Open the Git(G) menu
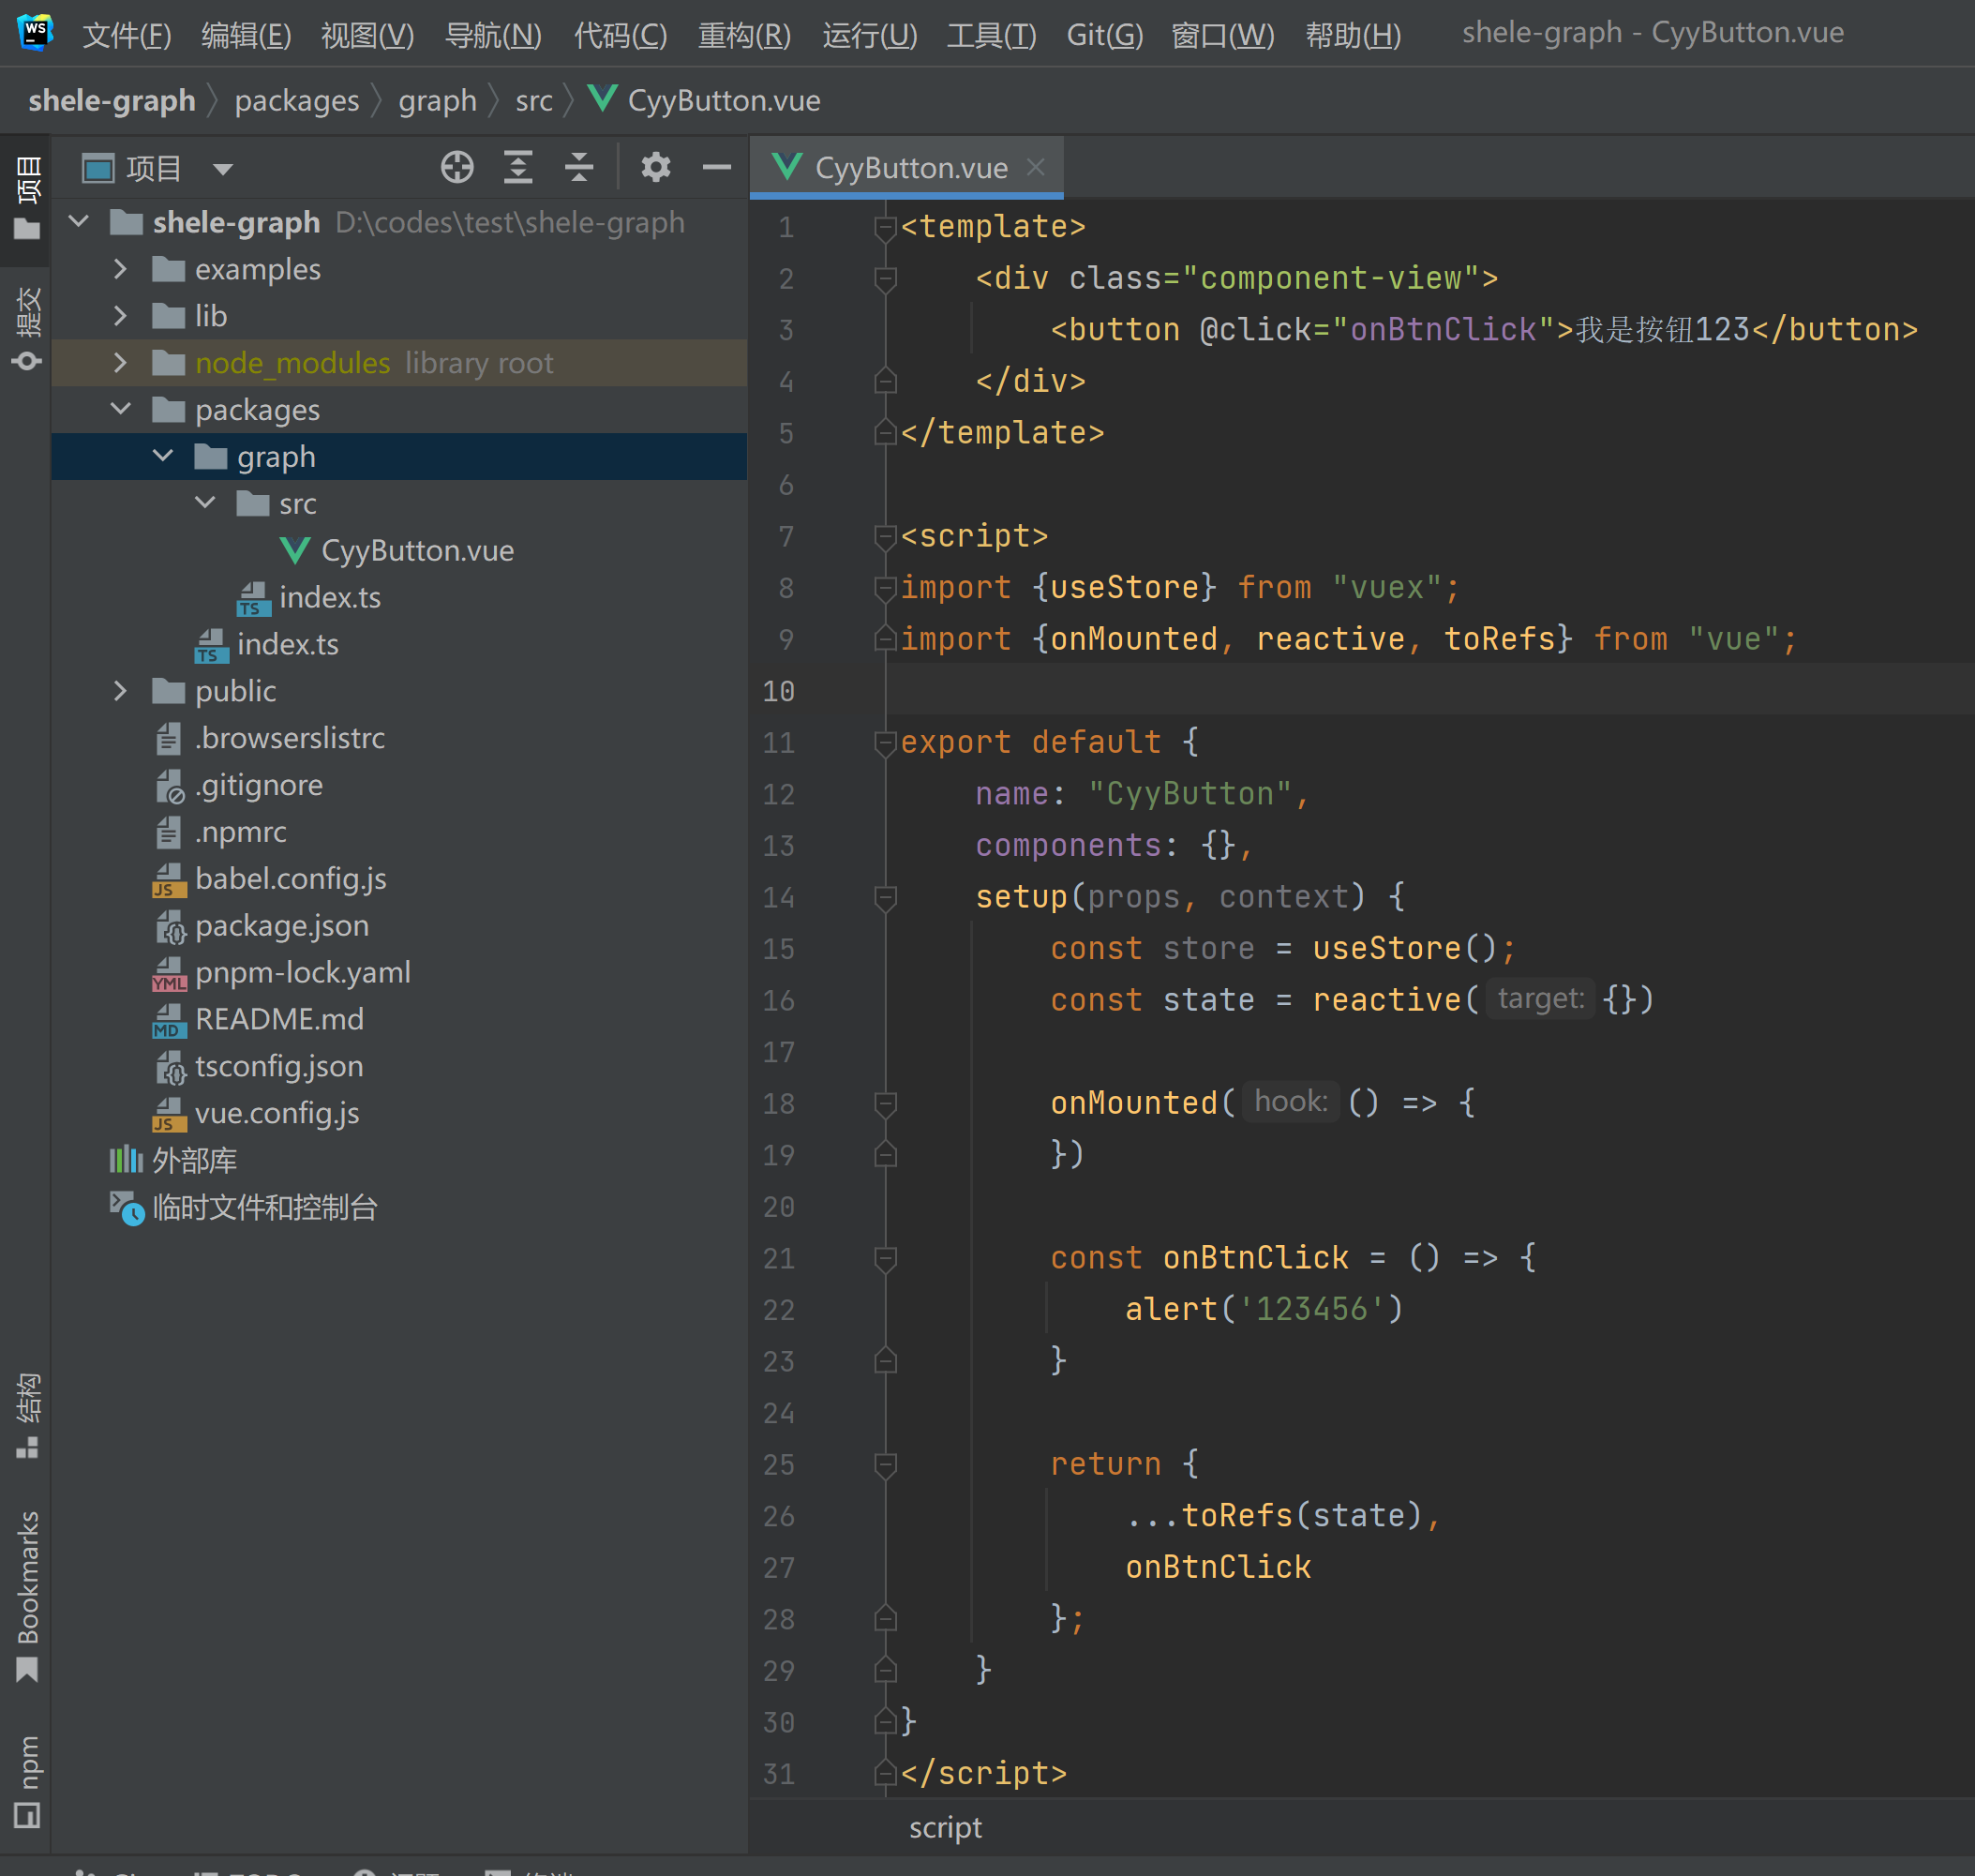 pyautogui.click(x=1104, y=35)
